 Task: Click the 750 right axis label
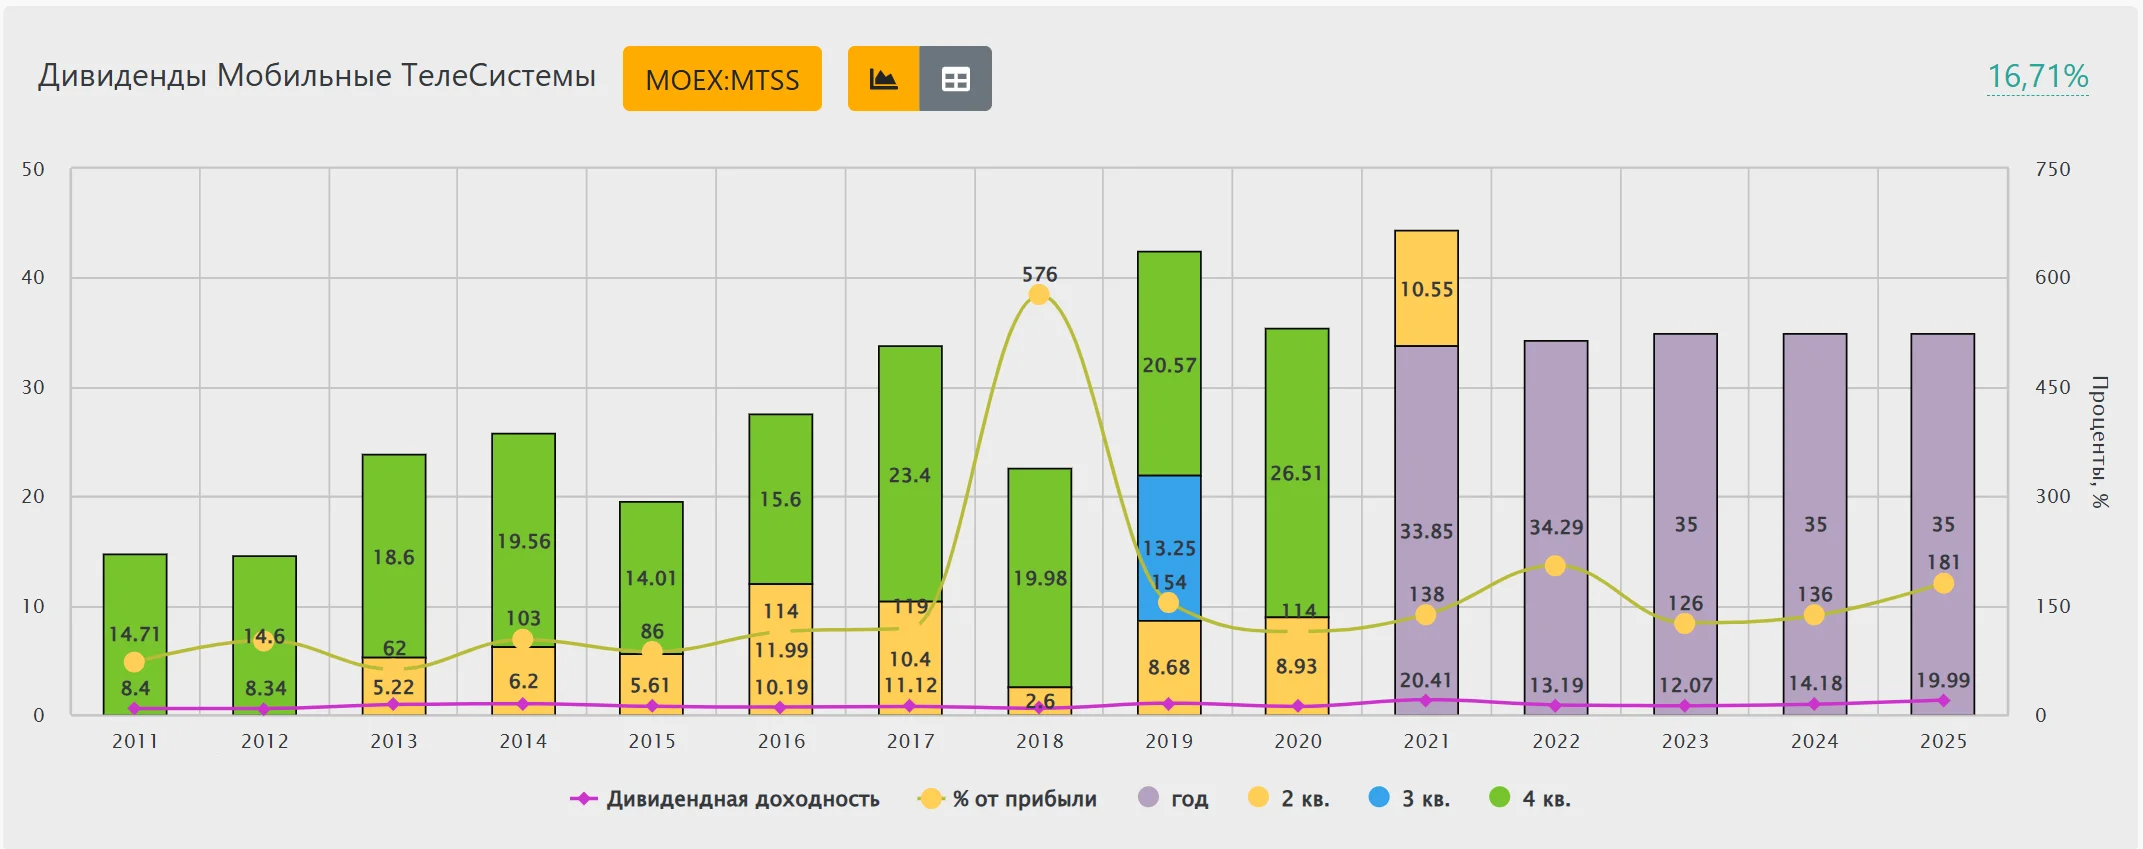[2053, 169]
